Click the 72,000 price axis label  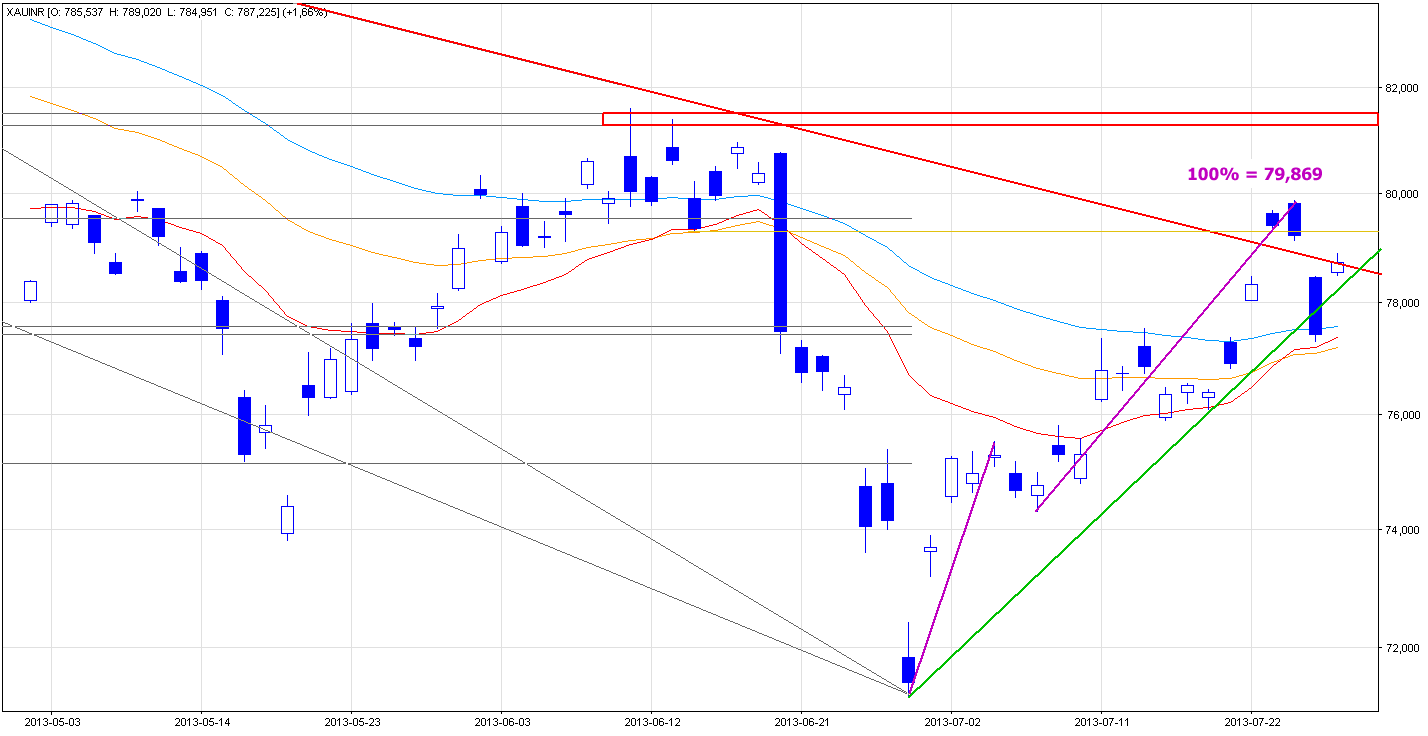pos(1403,648)
